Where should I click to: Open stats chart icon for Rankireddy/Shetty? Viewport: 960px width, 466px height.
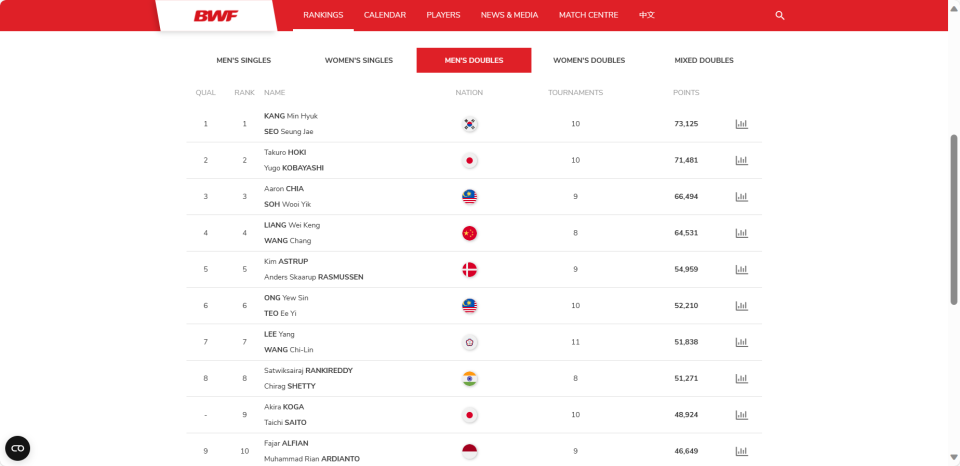click(741, 378)
